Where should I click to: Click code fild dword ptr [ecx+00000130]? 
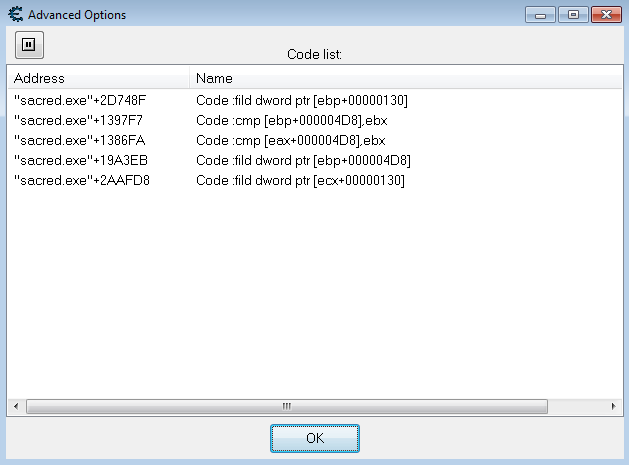302,180
